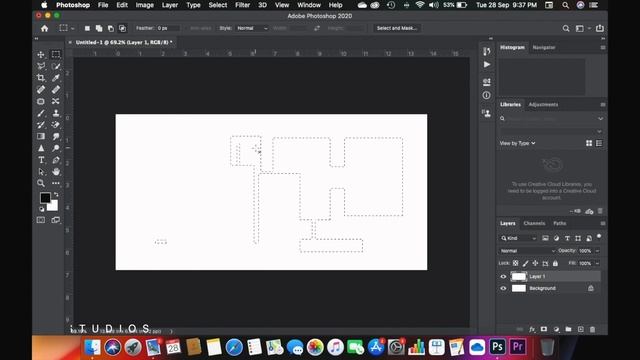Click the Share image icon
Screen dimensions: 640x360
[x=600, y=28]
